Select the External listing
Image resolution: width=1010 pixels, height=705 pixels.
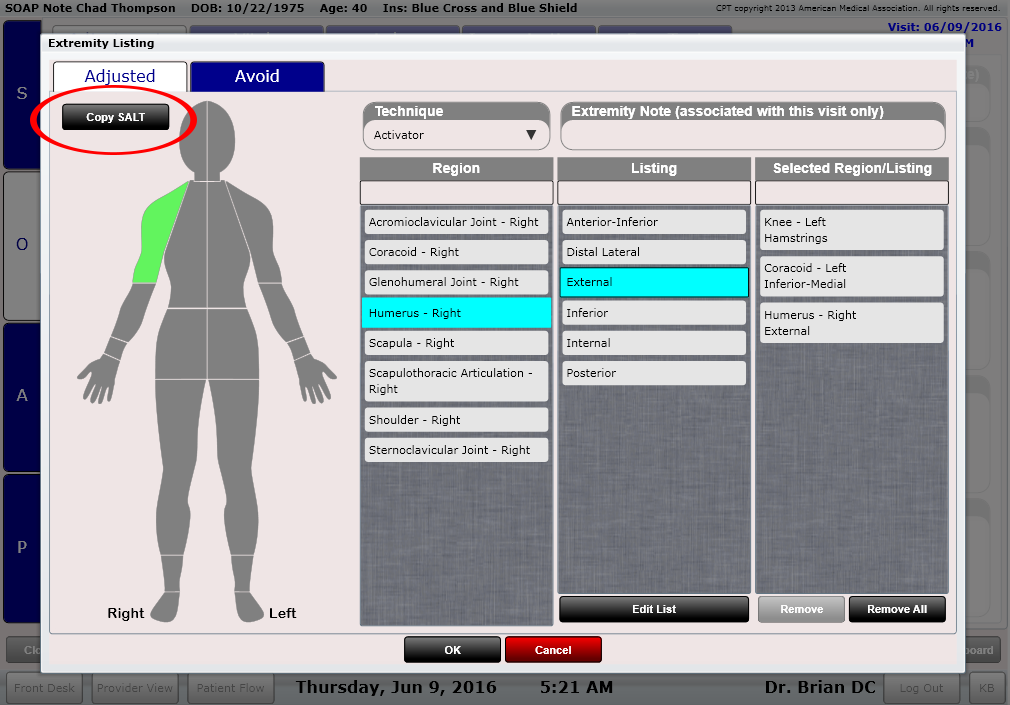(653, 282)
